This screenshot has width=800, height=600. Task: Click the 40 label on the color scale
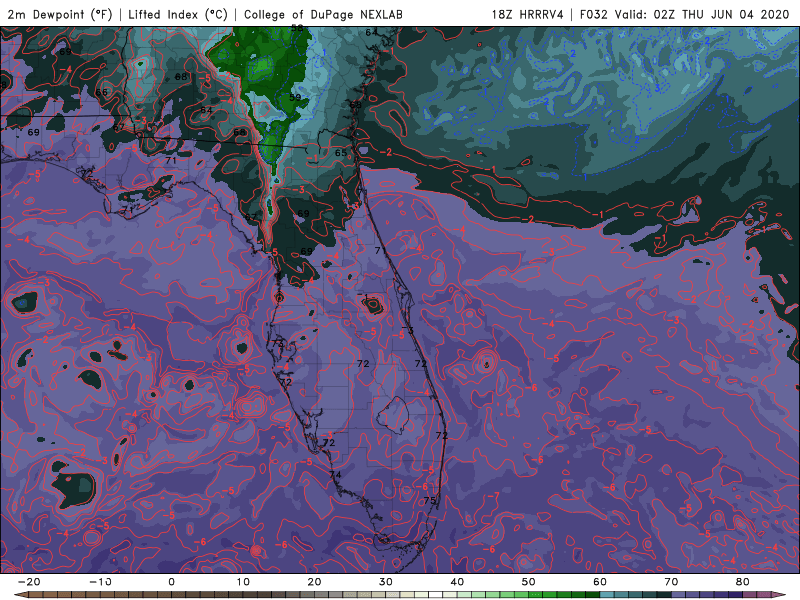point(457,582)
